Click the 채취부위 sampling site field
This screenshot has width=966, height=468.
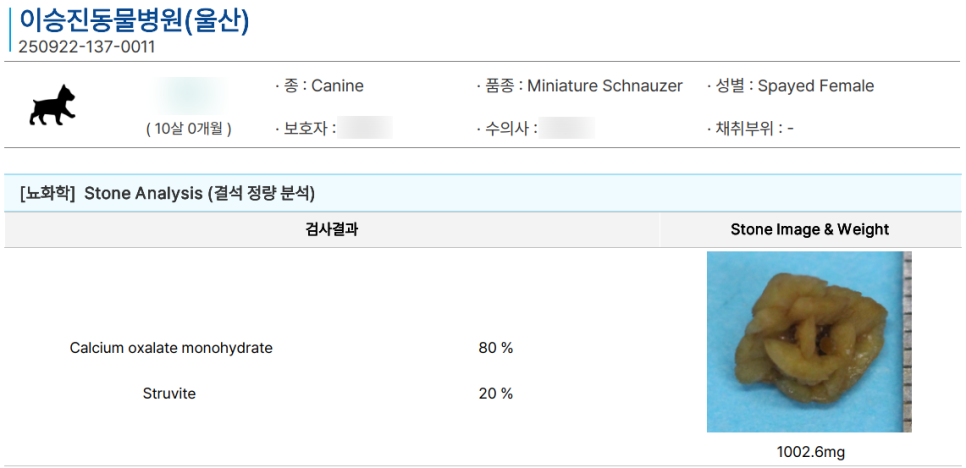pyautogui.click(x=750, y=129)
